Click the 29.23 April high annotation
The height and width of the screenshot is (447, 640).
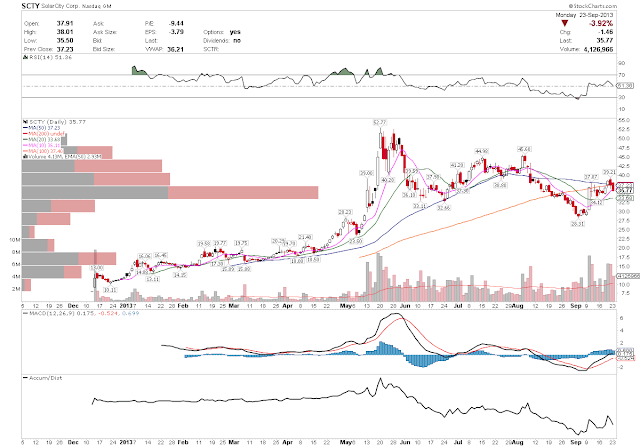(x=344, y=212)
